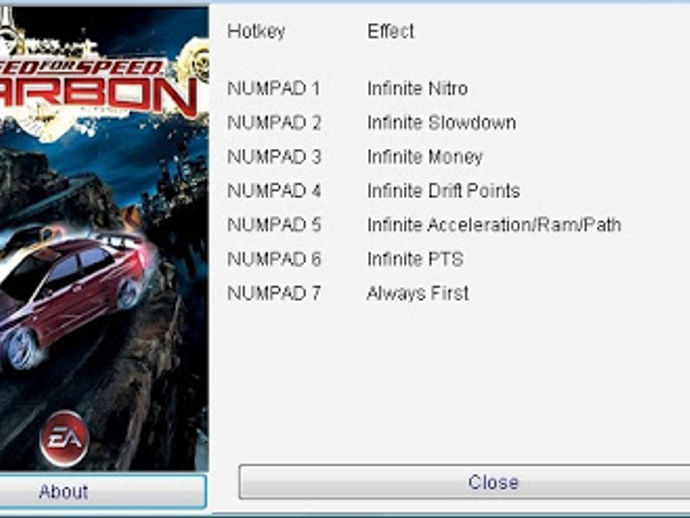Image resolution: width=690 pixels, height=518 pixels.
Task: Select the Effect column header
Action: coord(391,31)
